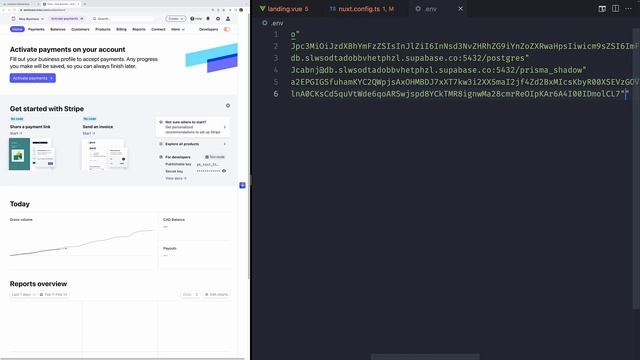Open the Connect tab

tap(158, 29)
